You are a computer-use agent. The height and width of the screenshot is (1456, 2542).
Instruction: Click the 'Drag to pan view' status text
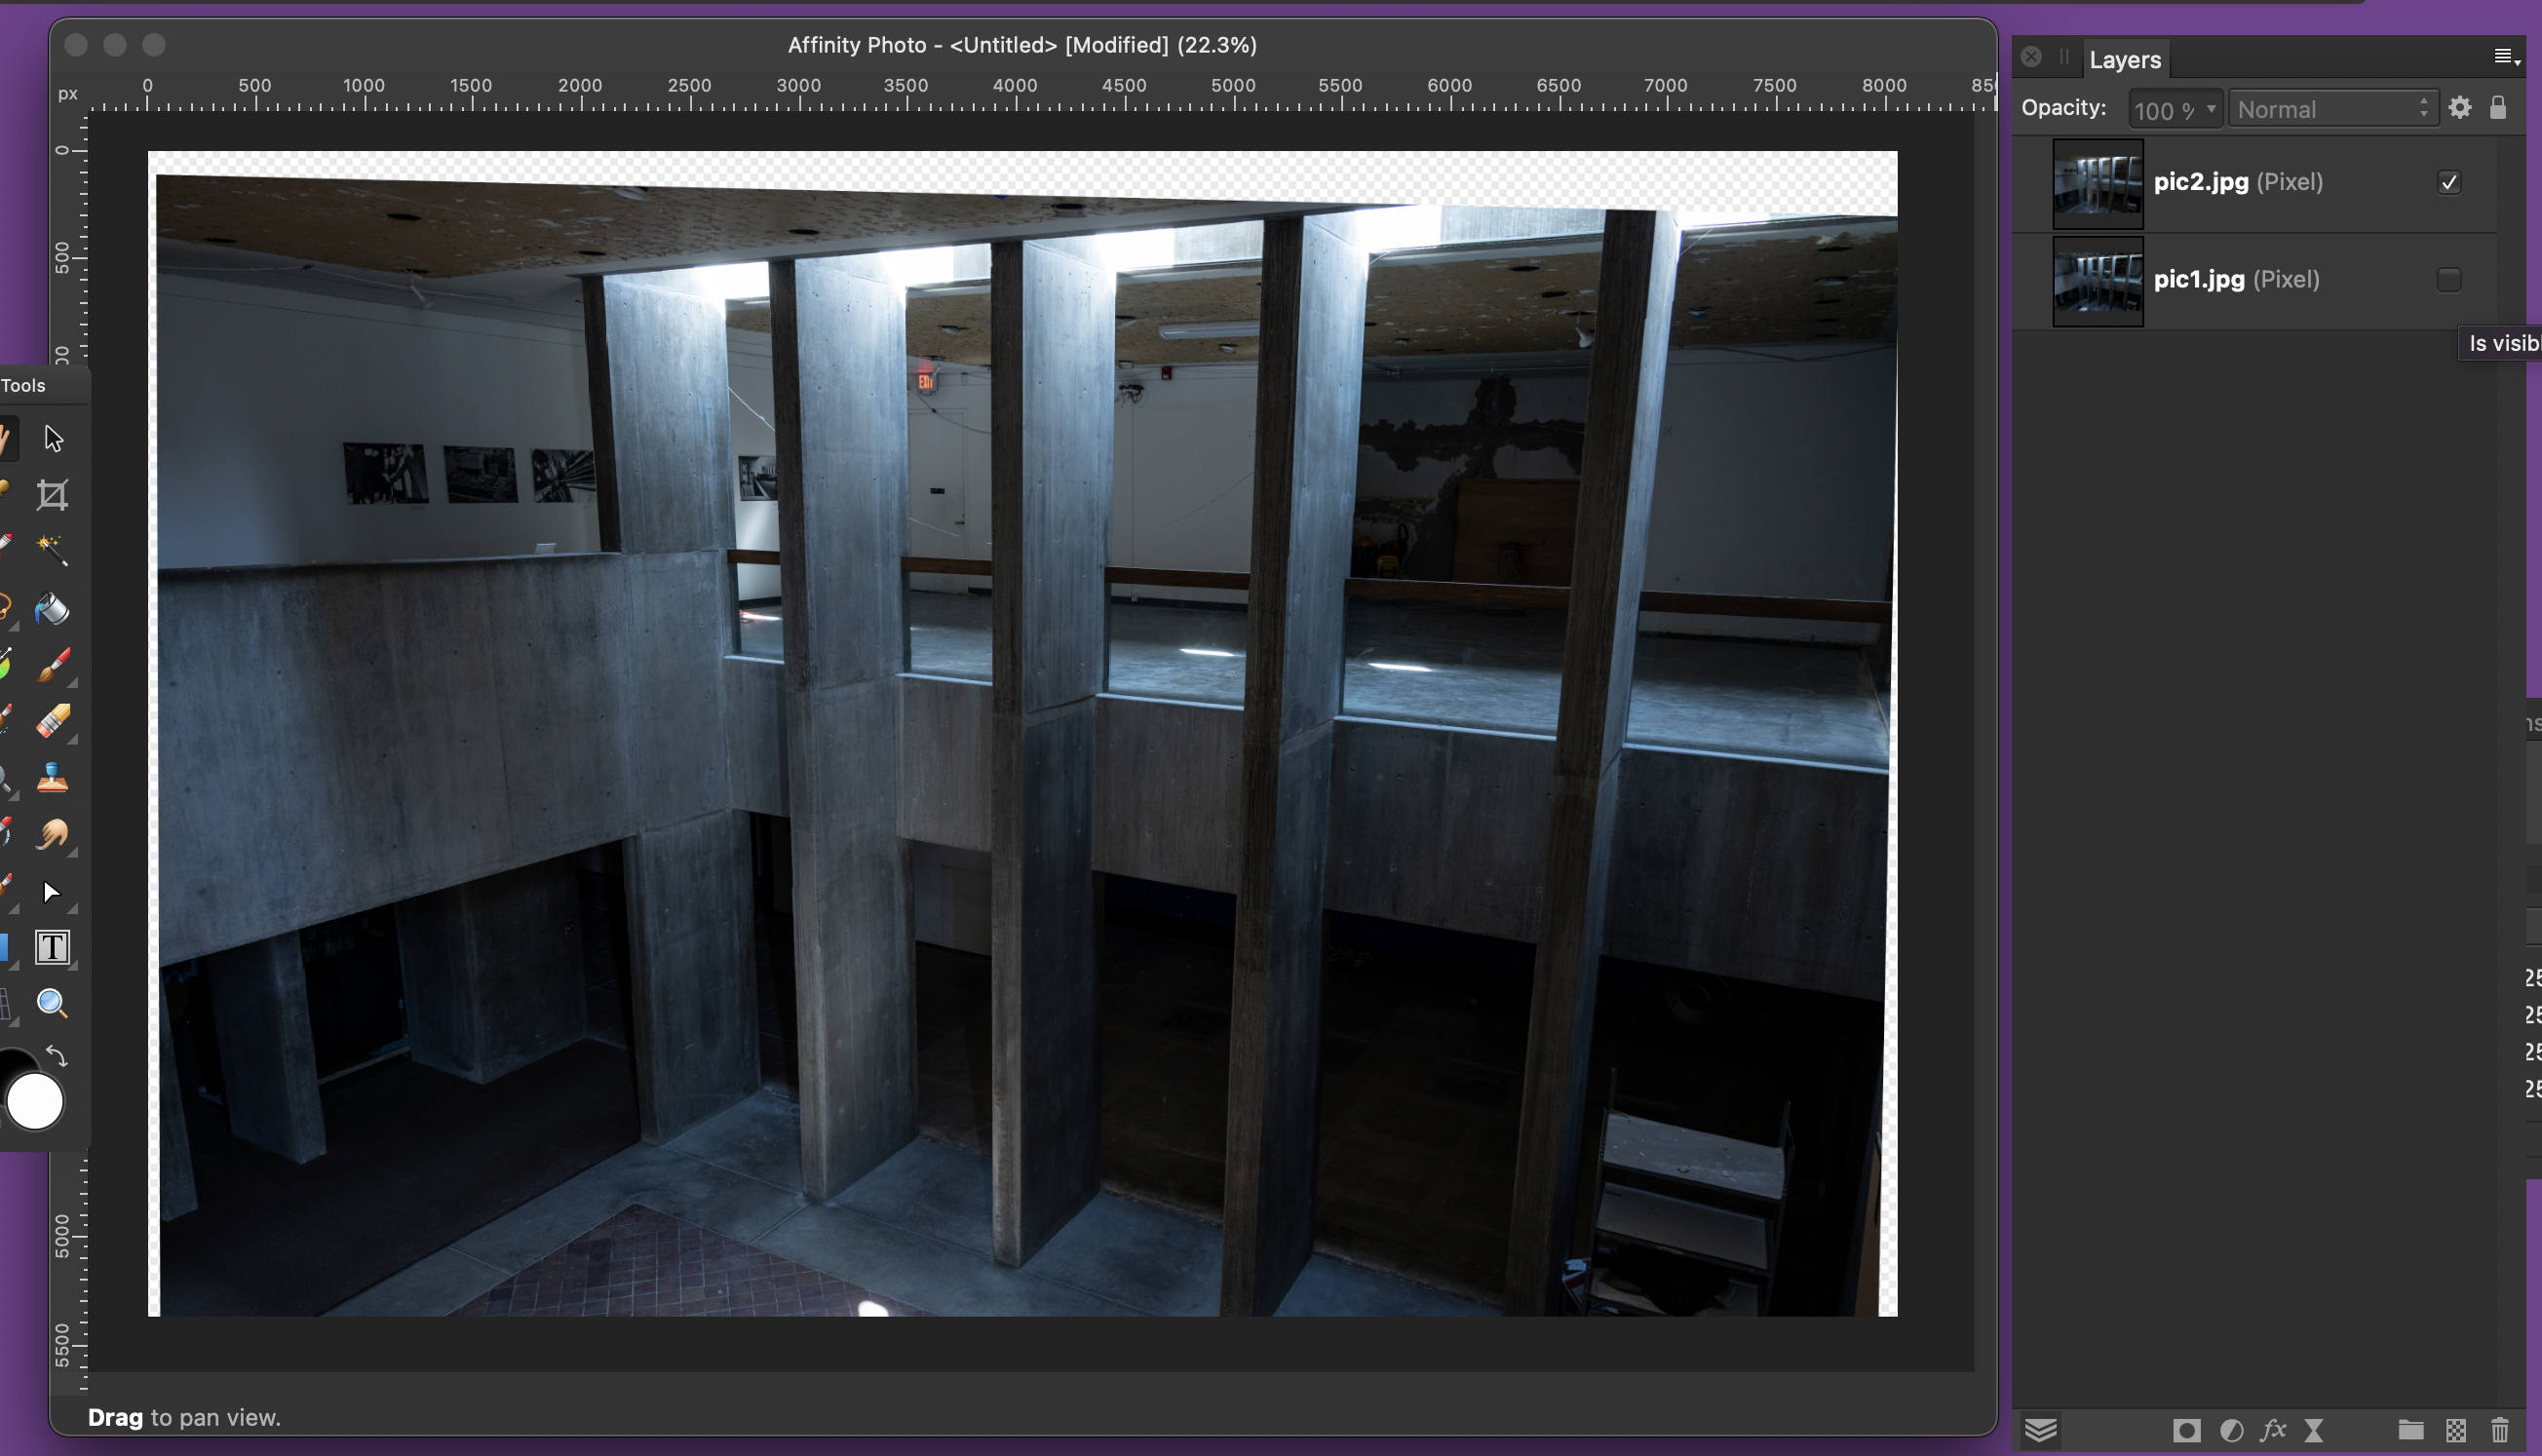point(184,1417)
